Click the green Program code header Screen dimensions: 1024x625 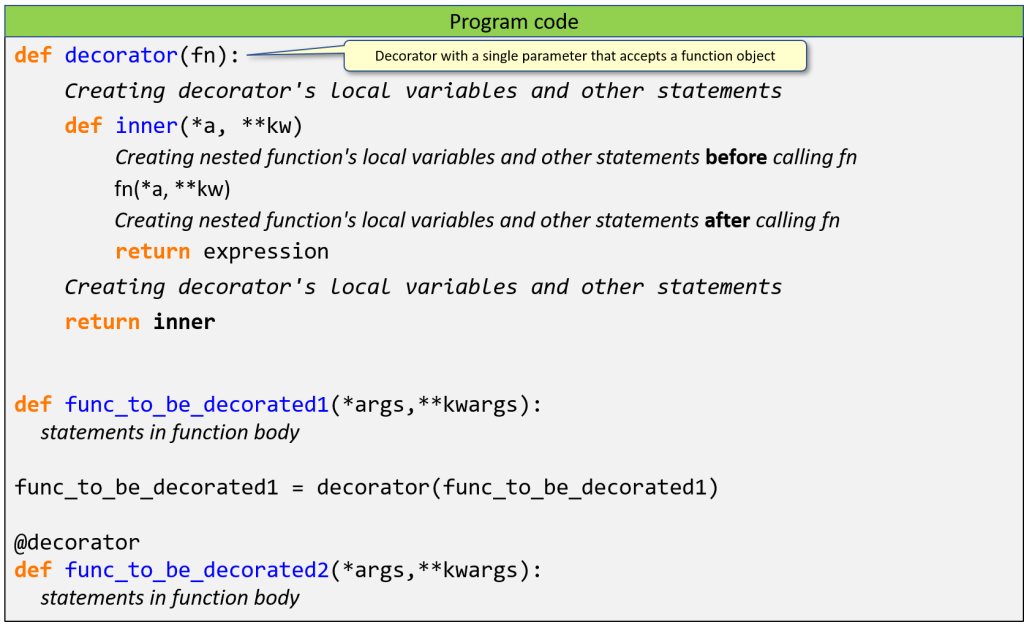(x=512, y=21)
